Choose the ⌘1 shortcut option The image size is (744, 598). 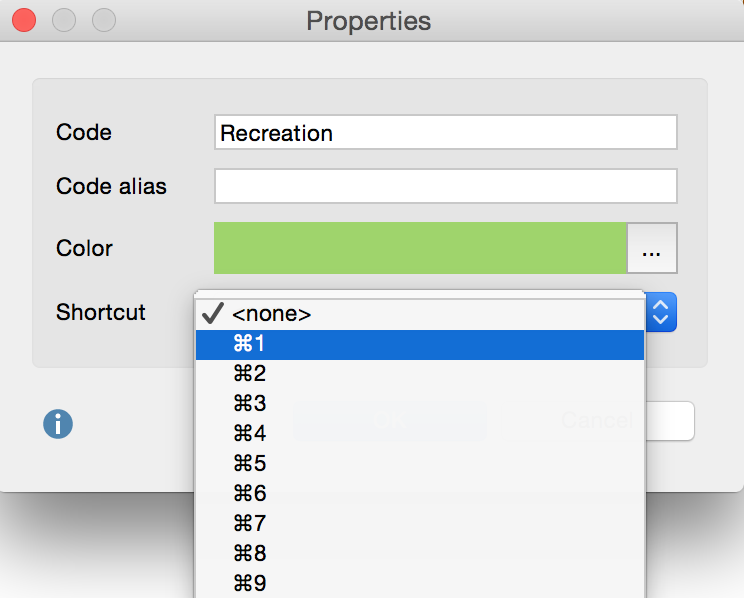click(x=250, y=344)
